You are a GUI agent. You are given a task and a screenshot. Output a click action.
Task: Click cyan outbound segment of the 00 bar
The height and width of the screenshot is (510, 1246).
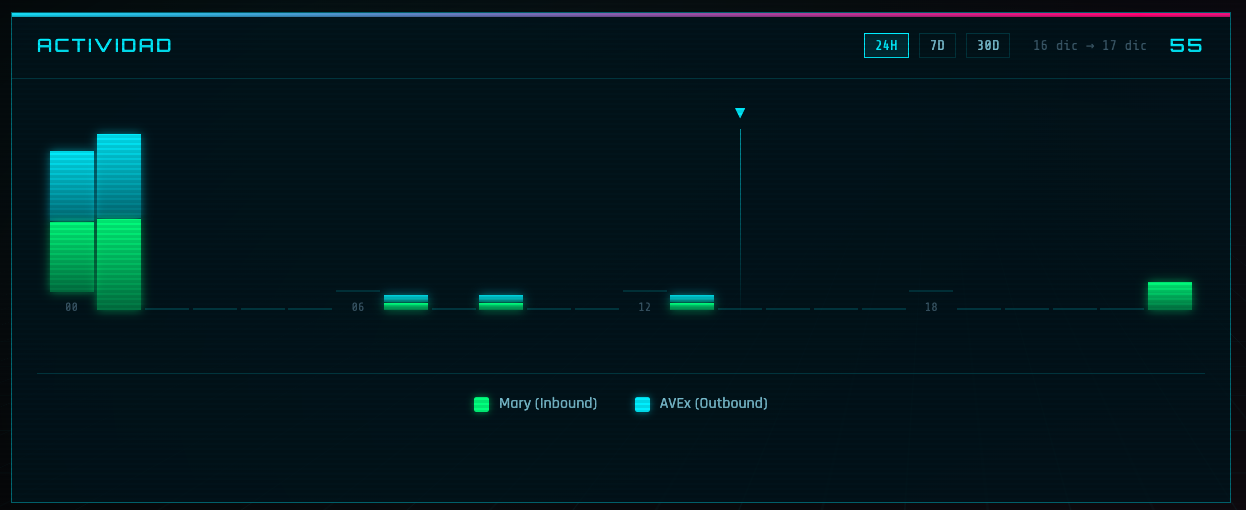[72, 186]
